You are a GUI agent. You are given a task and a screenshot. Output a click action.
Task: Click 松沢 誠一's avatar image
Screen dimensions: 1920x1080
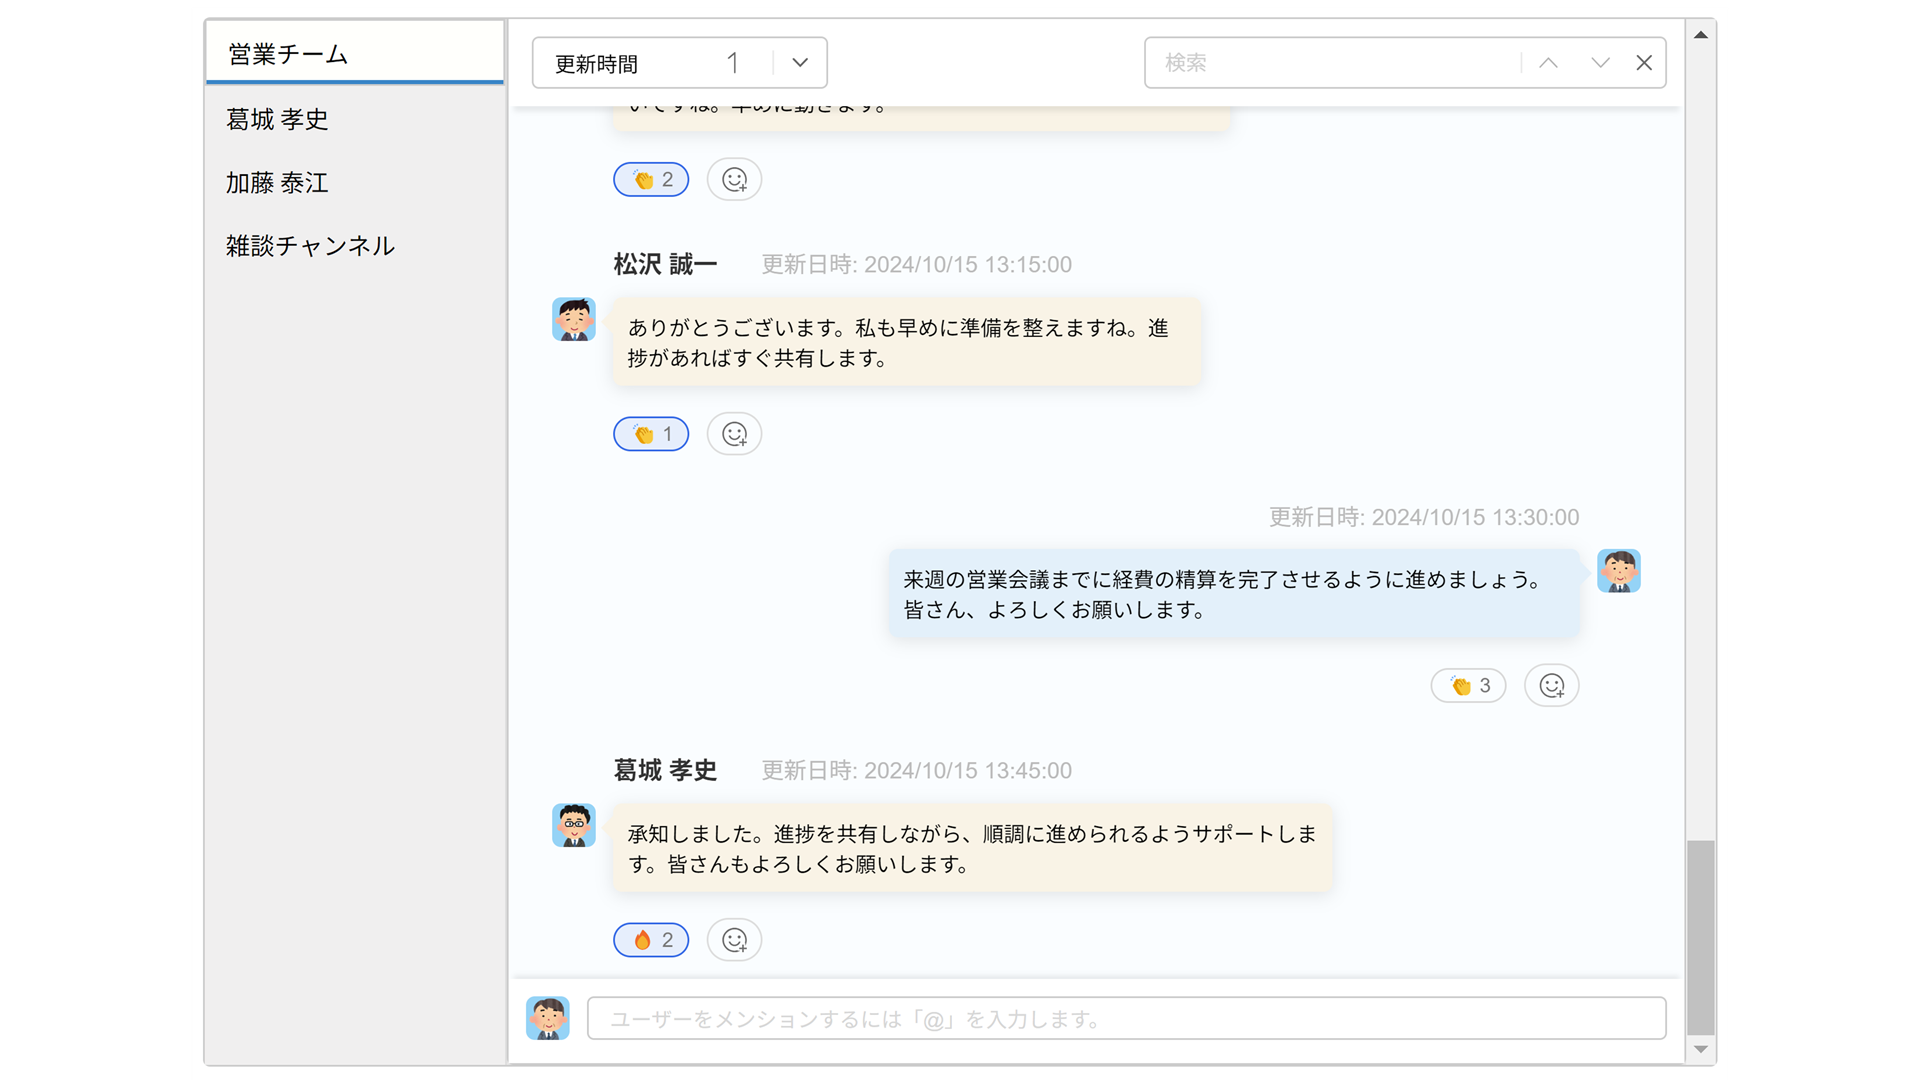pyautogui.click(x=574, y=319)
